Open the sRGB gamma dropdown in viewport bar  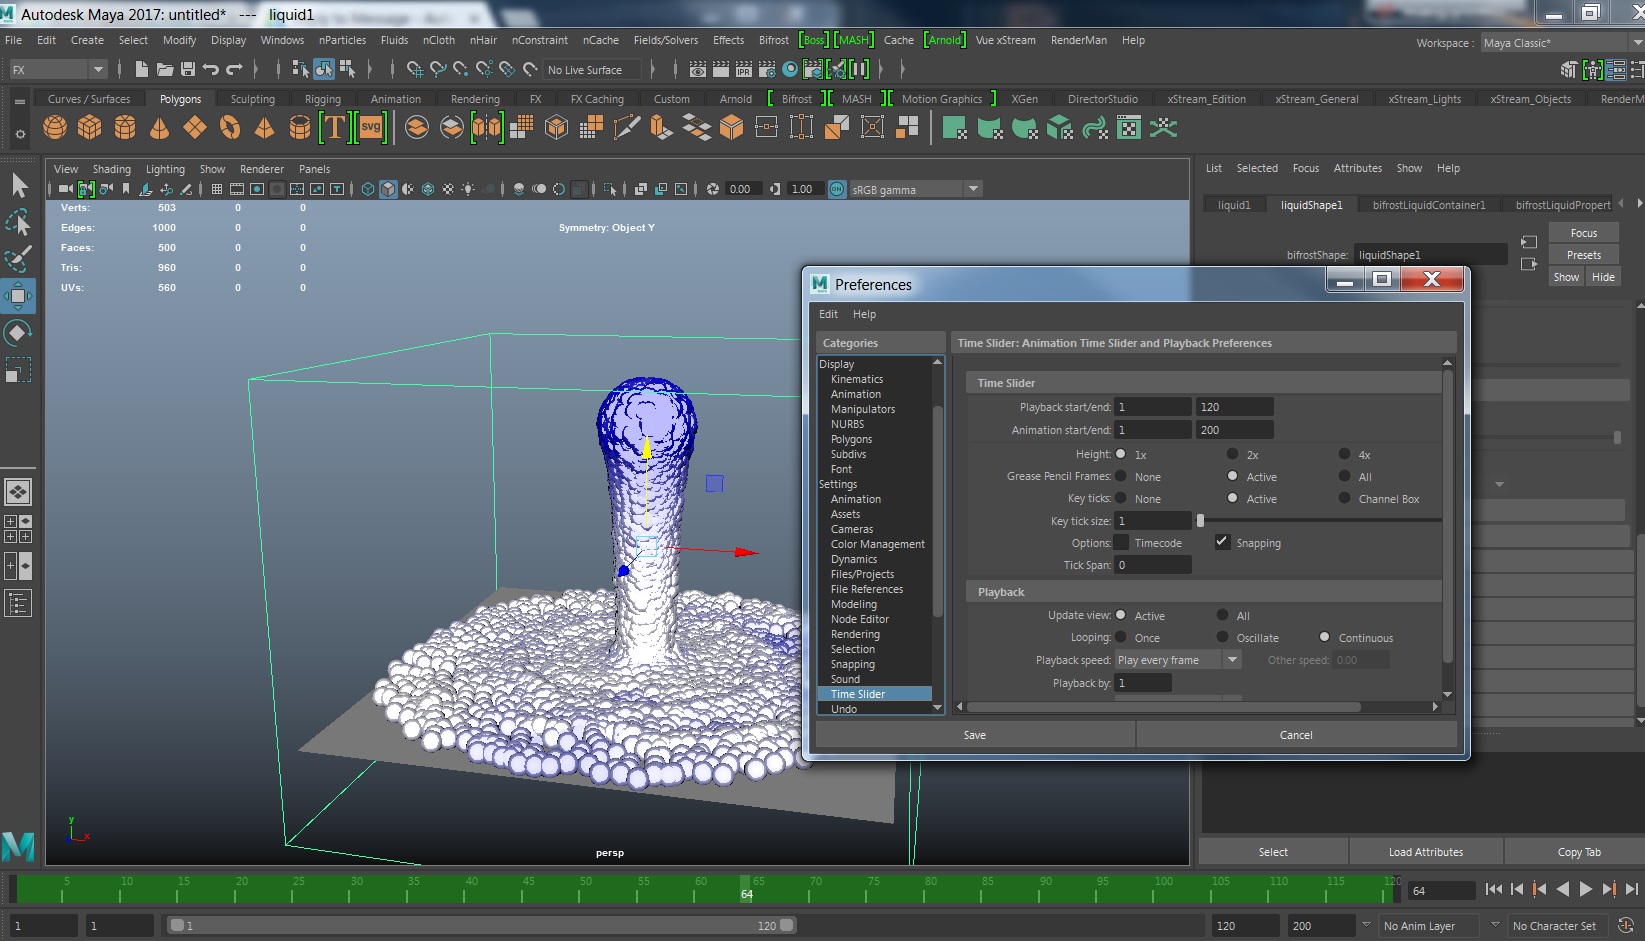coord(973,188)
